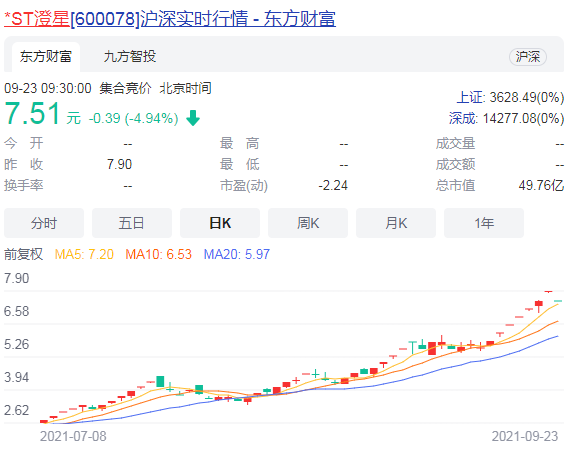The width and height of the screenshot is (574, 449).
Task: Click the 最低 label
Action: pyautogui.click(x=240, y=164)
